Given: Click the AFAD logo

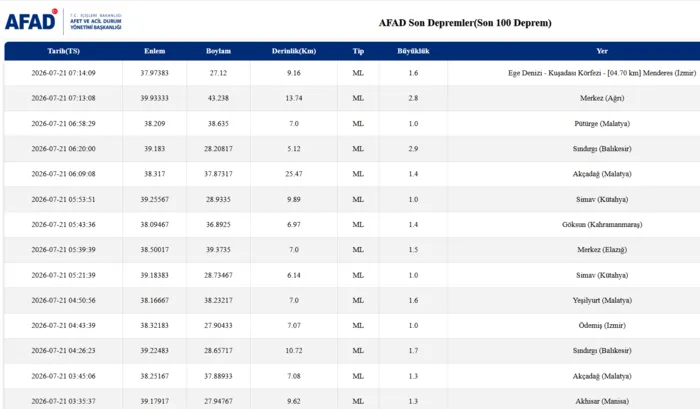Looking at the screenshot, I should (x=63, y=21).
